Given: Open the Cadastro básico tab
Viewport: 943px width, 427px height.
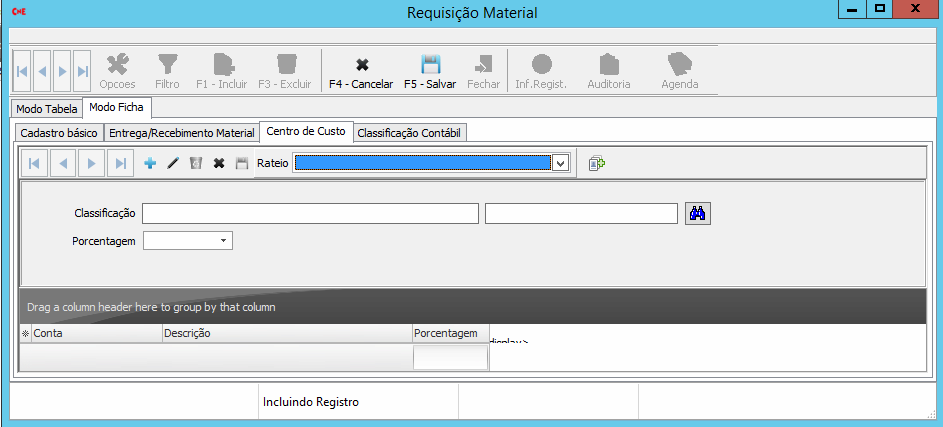Looking at the screenshot, I should [x=59, y=133].
